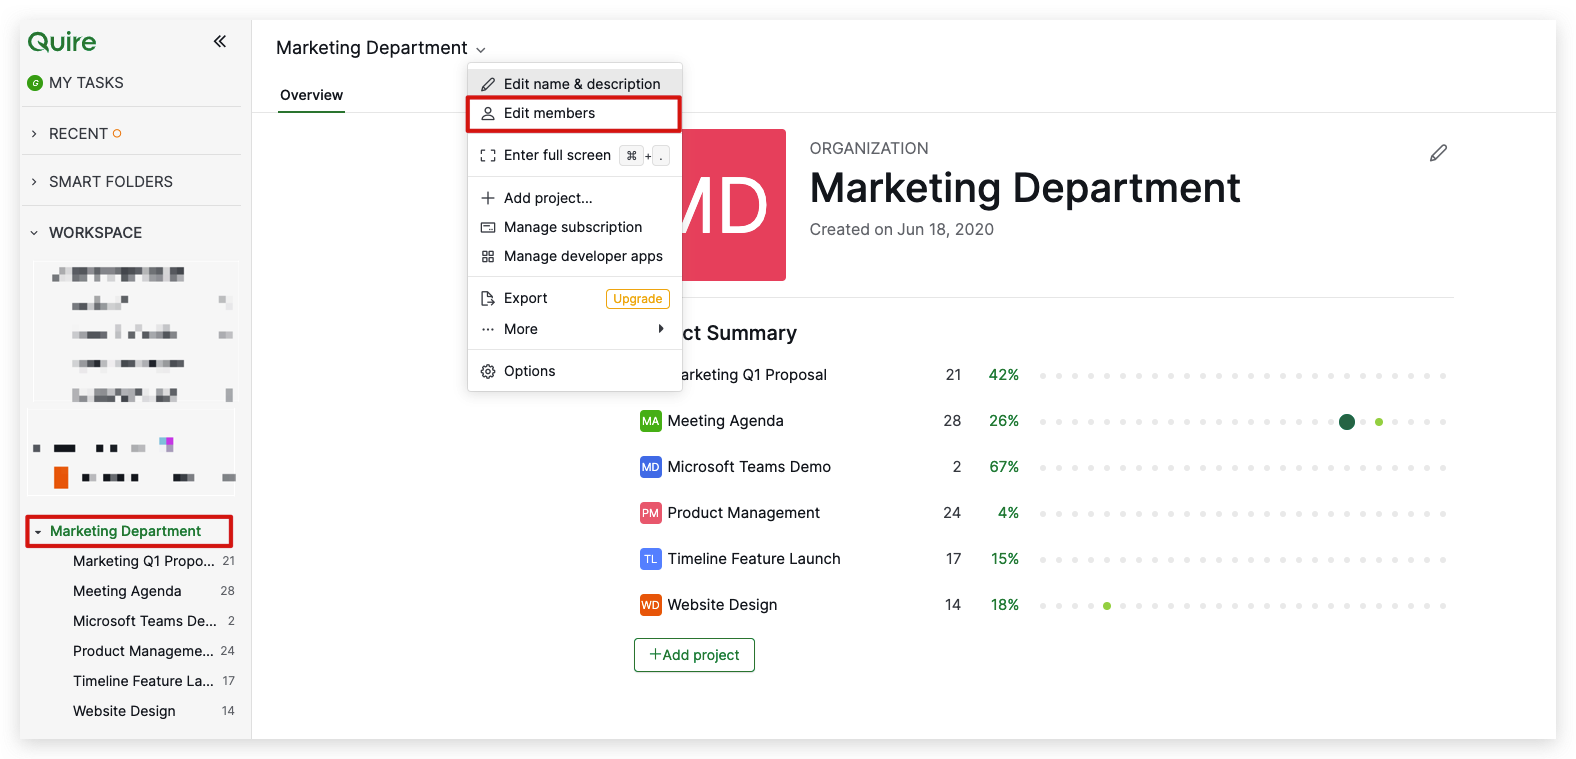Open Website Design in sidebar tree

coord(124,711)
